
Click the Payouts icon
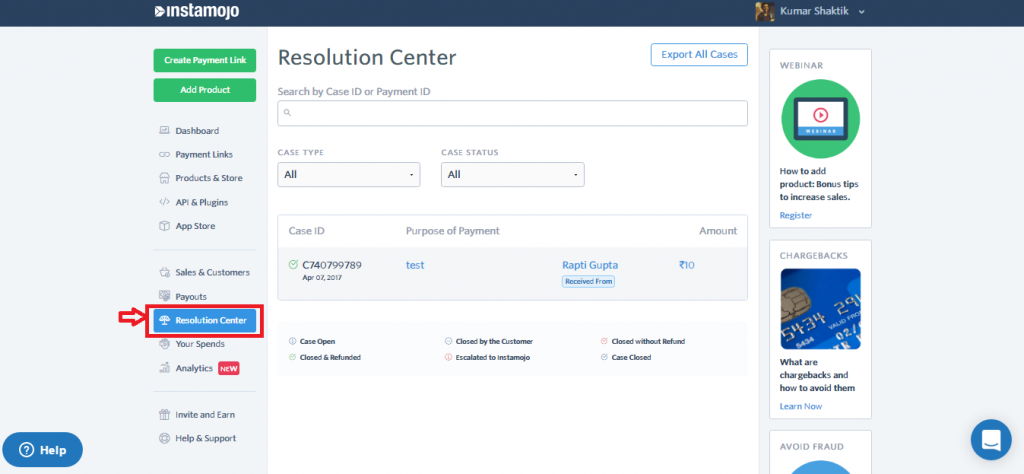[164, 296]
